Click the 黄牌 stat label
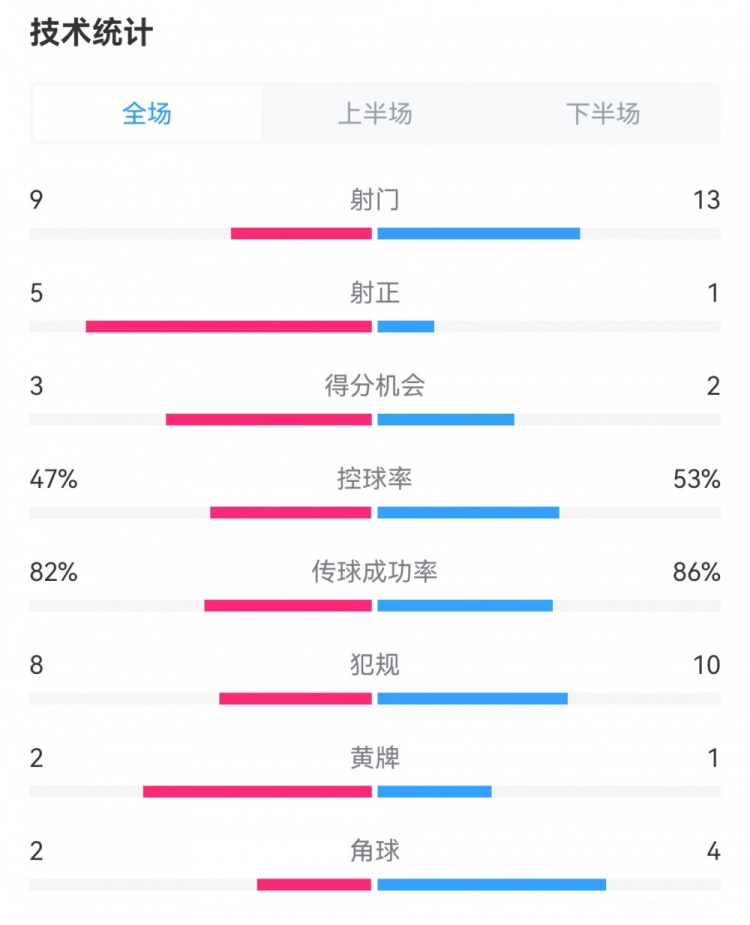Image resolution: width=750 pixels, height=925 pixels. [x=375, y=757]
